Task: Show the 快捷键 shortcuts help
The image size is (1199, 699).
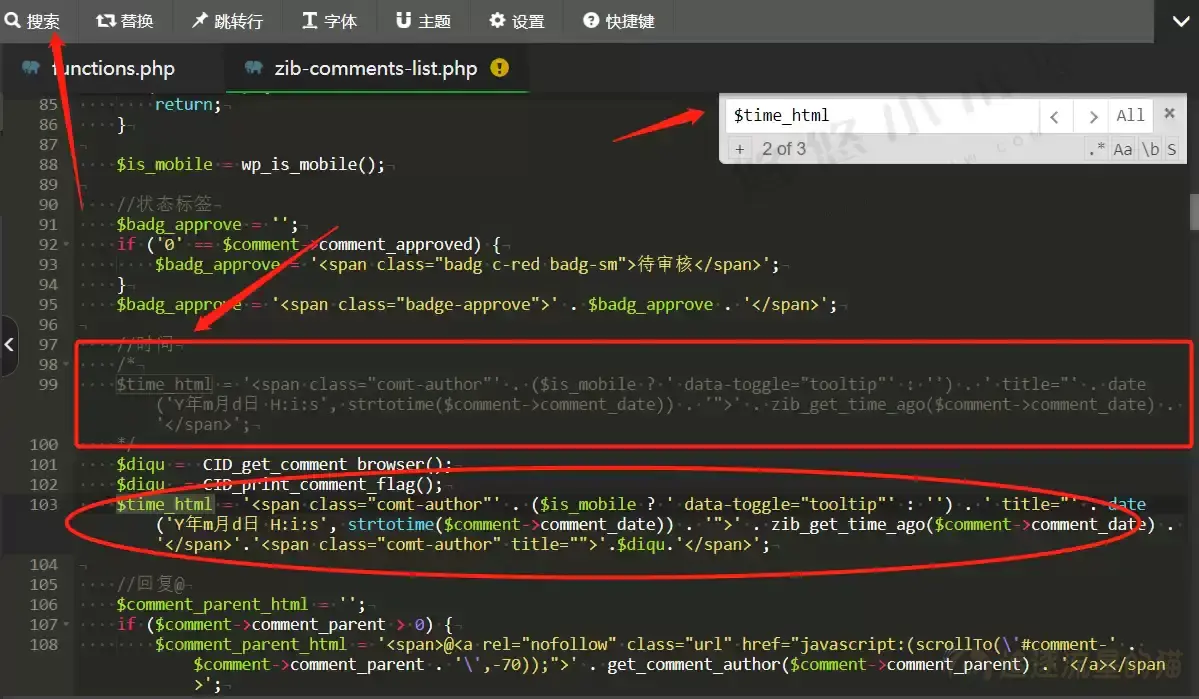Action: 619,21
